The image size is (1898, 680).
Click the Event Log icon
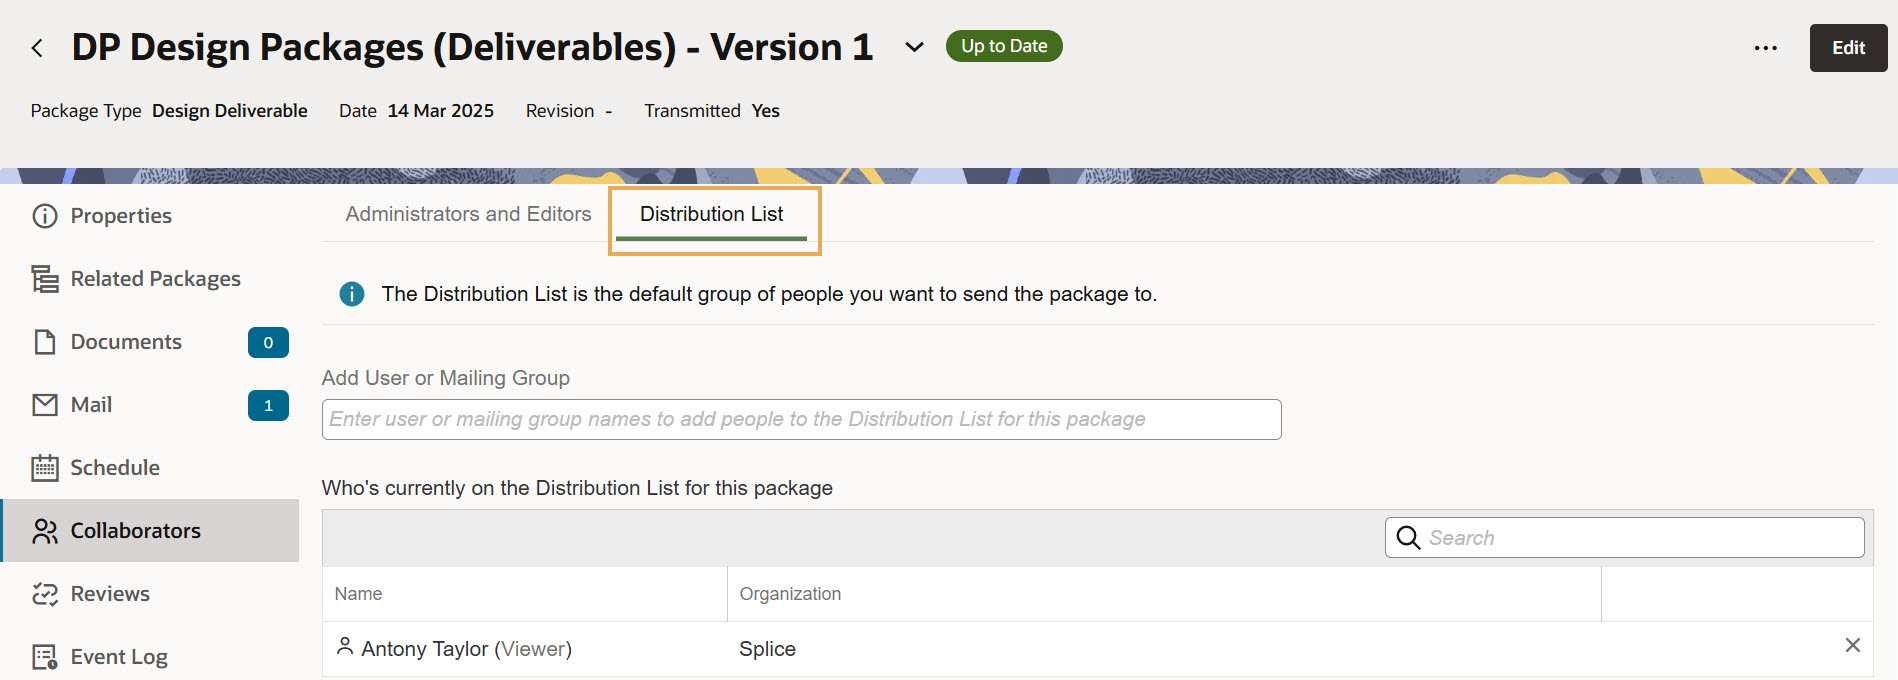point(45,657)
